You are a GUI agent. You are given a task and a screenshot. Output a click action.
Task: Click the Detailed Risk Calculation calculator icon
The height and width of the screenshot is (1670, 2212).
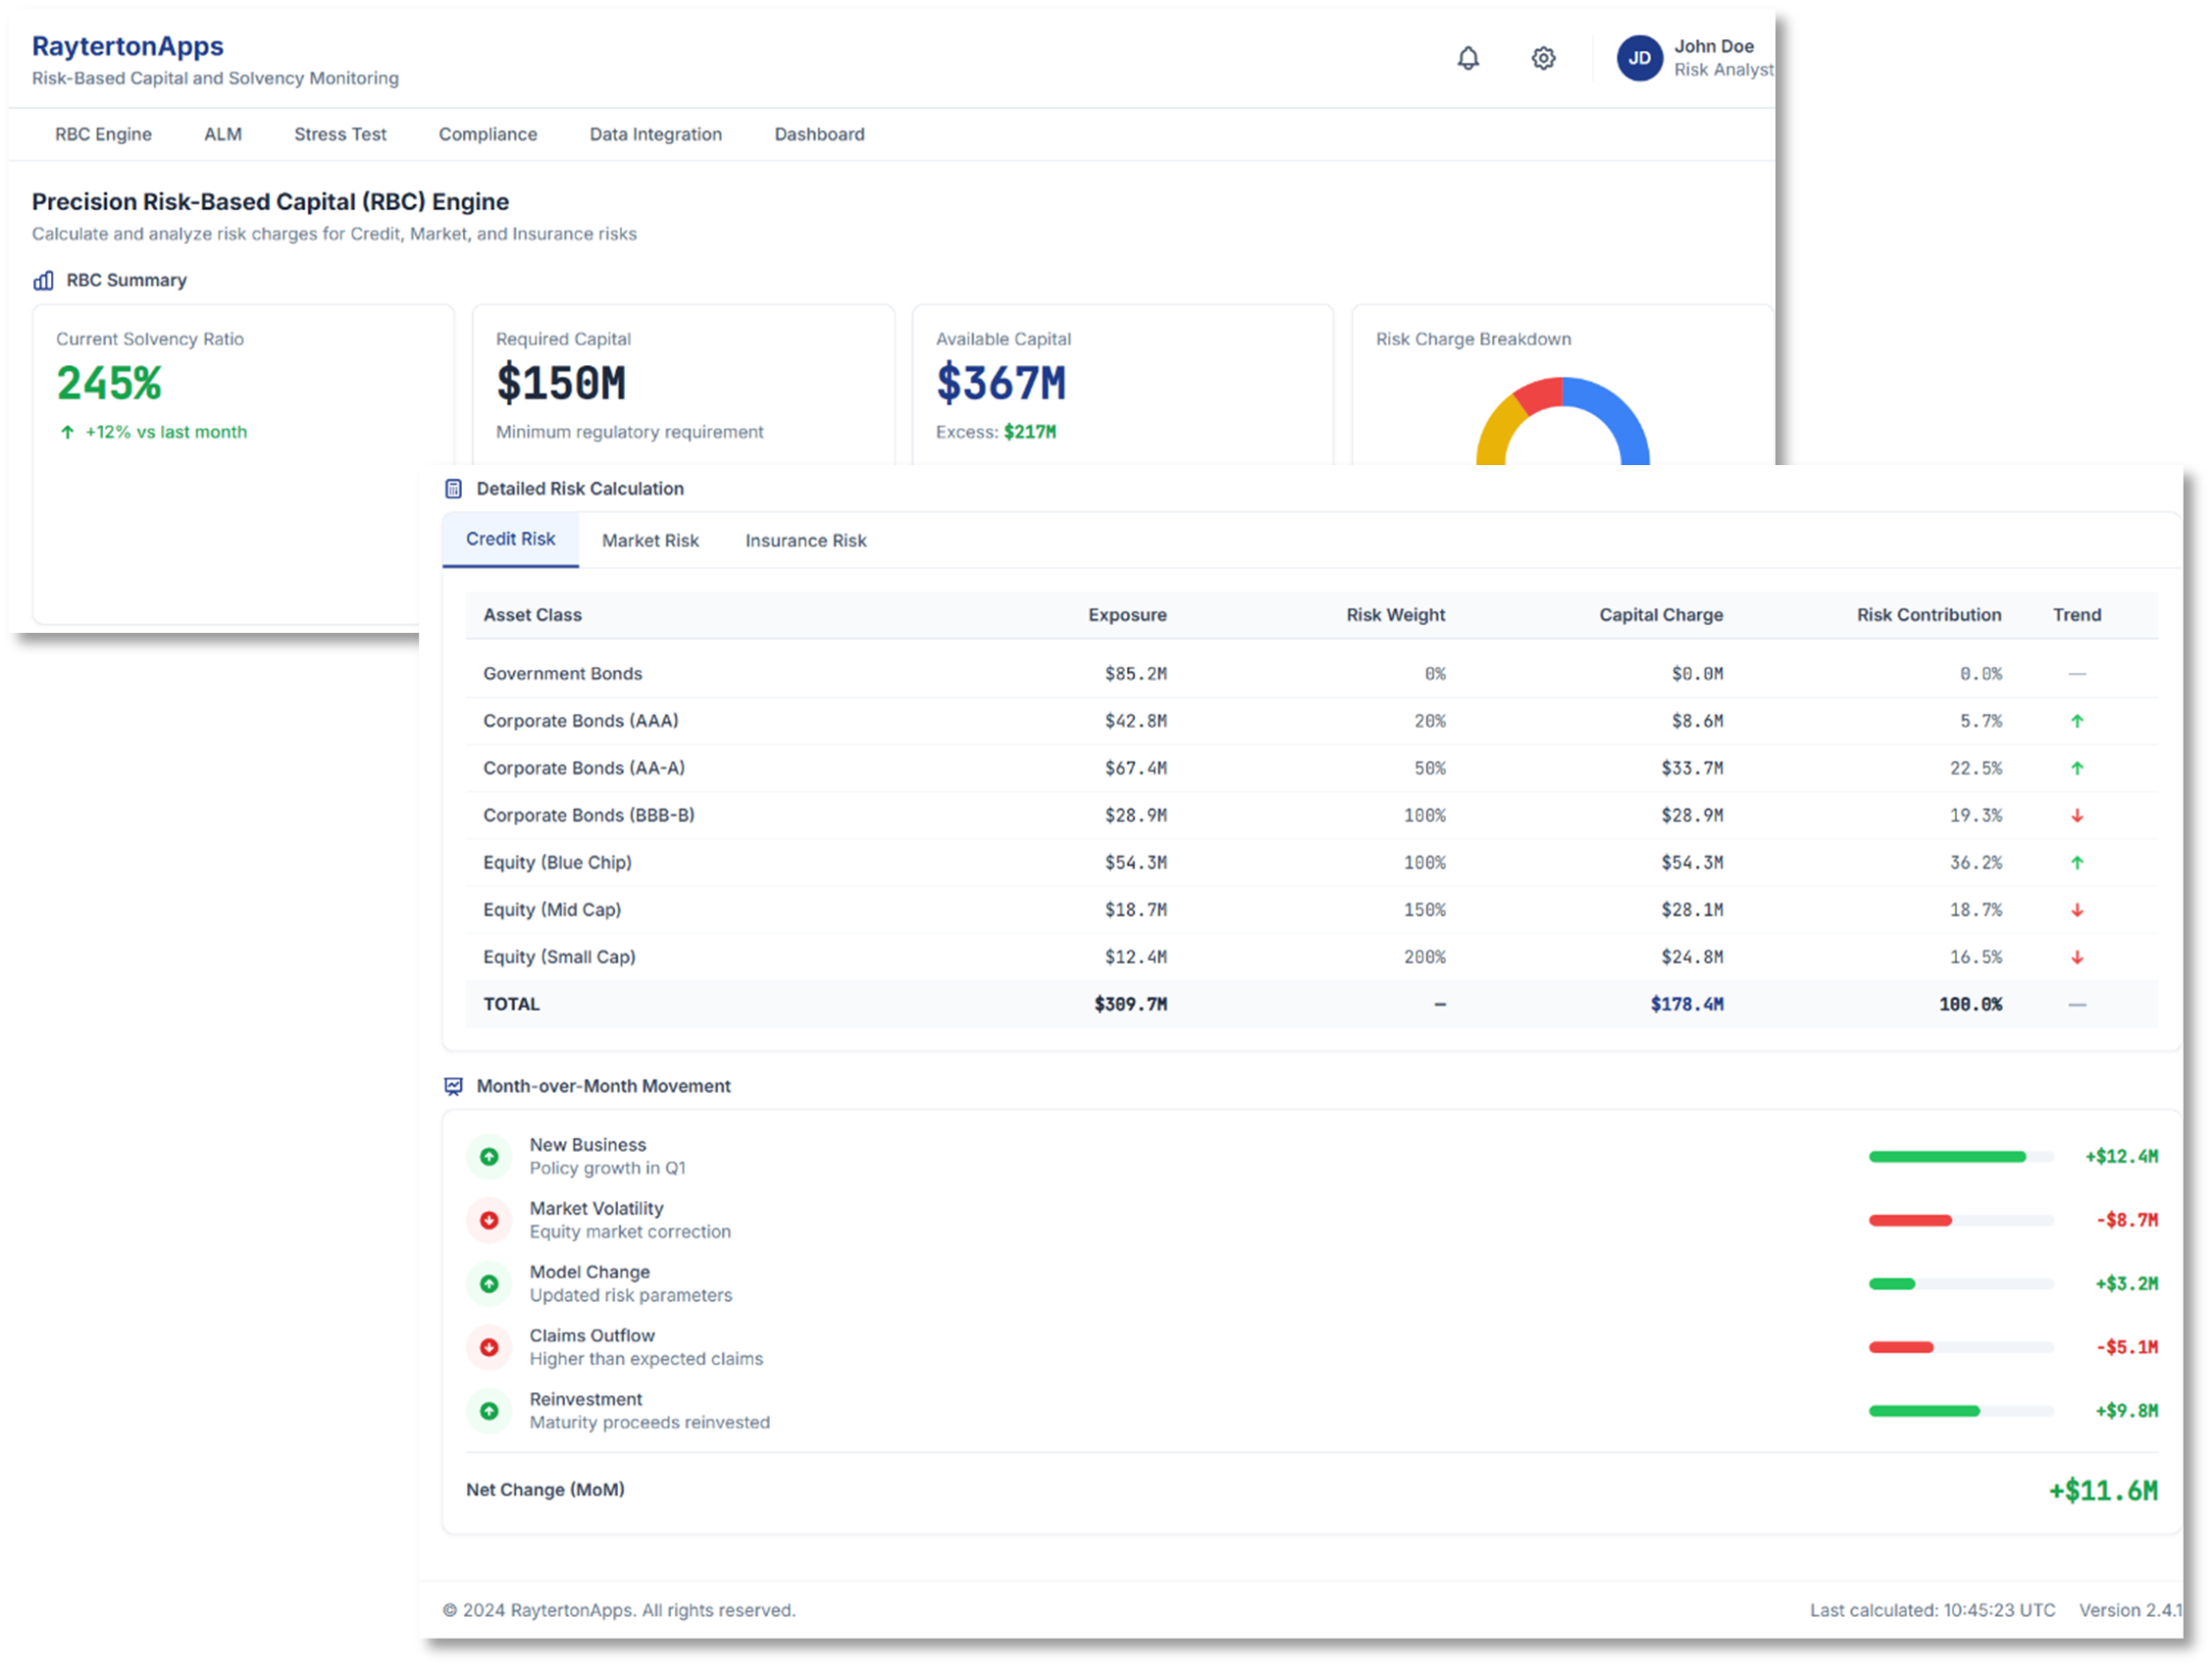454,488
